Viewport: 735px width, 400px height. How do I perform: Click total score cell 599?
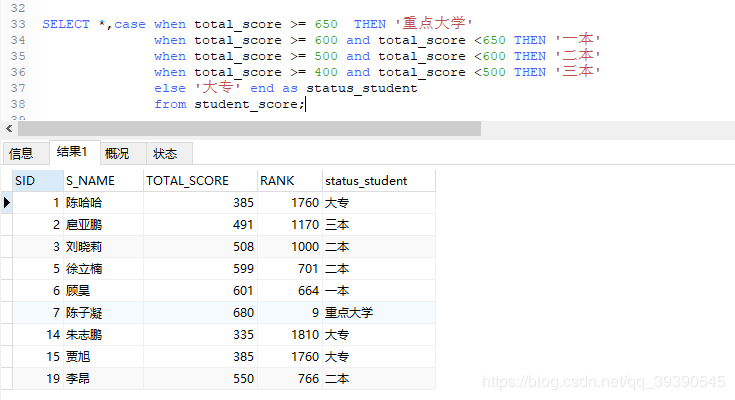coord(200,269)
